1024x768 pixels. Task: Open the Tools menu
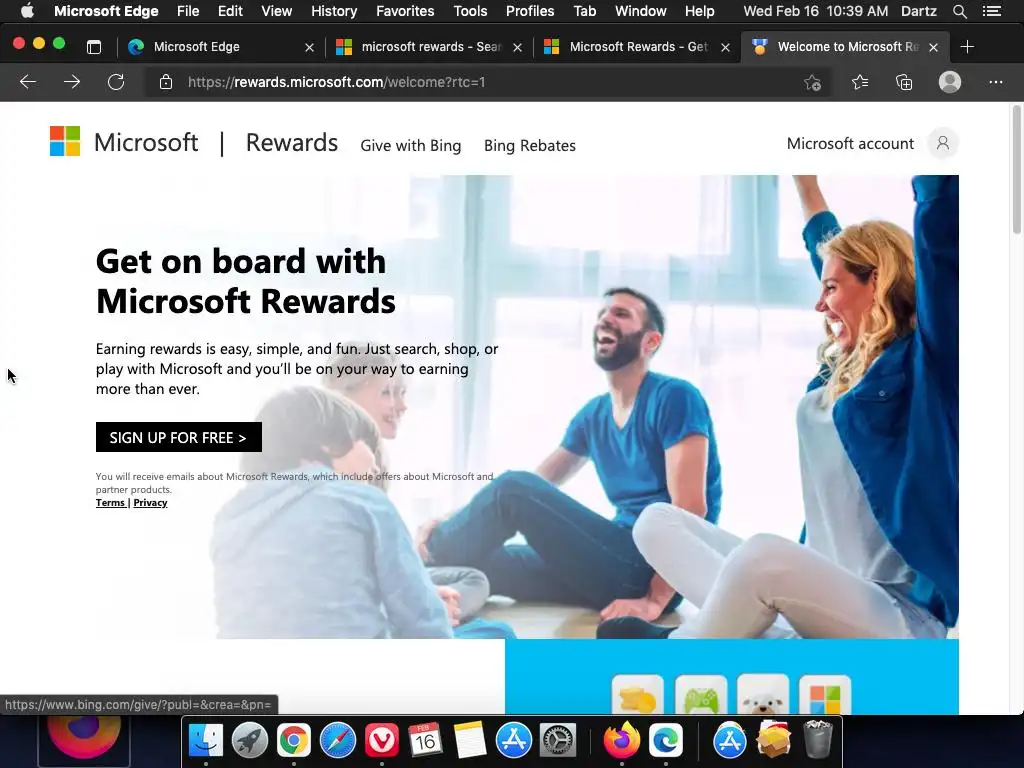(x=470, y=11)
